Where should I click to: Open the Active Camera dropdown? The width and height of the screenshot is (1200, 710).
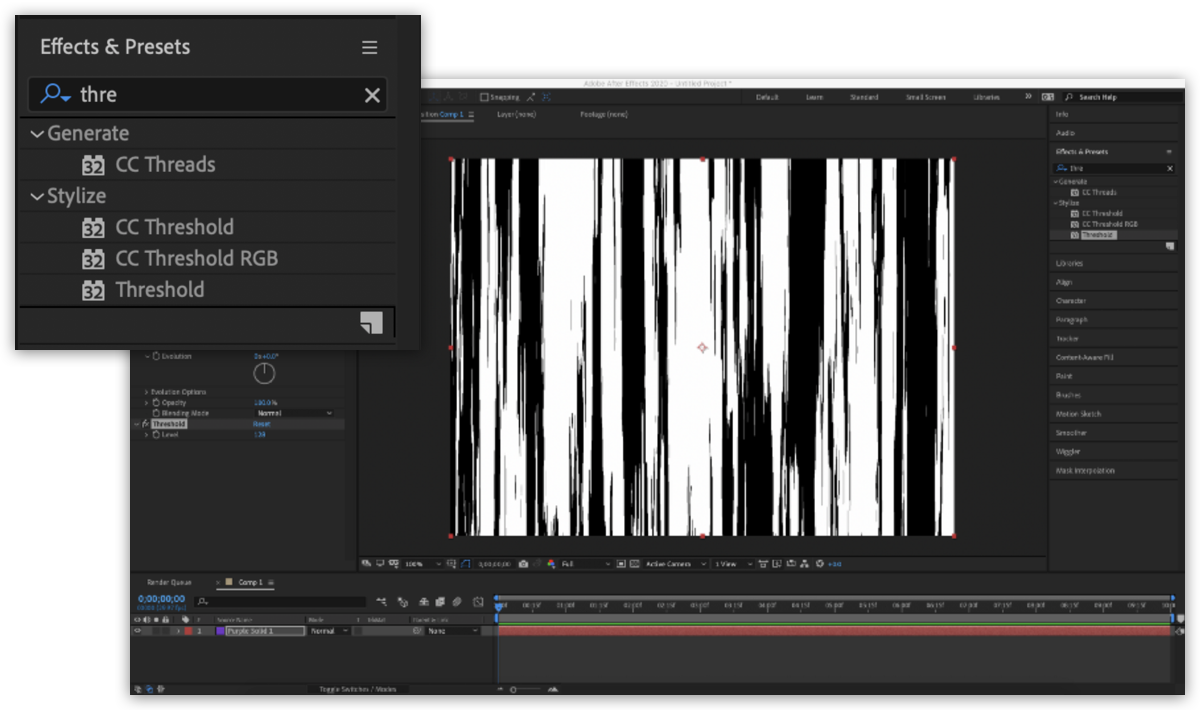pyautogui.click(x=675, y=565)
